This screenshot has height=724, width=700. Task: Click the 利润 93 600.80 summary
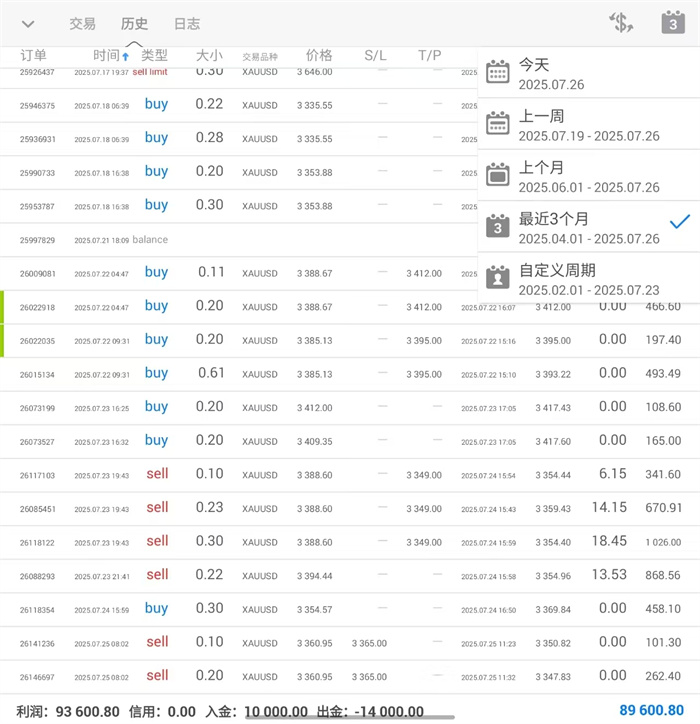[68, 712]
